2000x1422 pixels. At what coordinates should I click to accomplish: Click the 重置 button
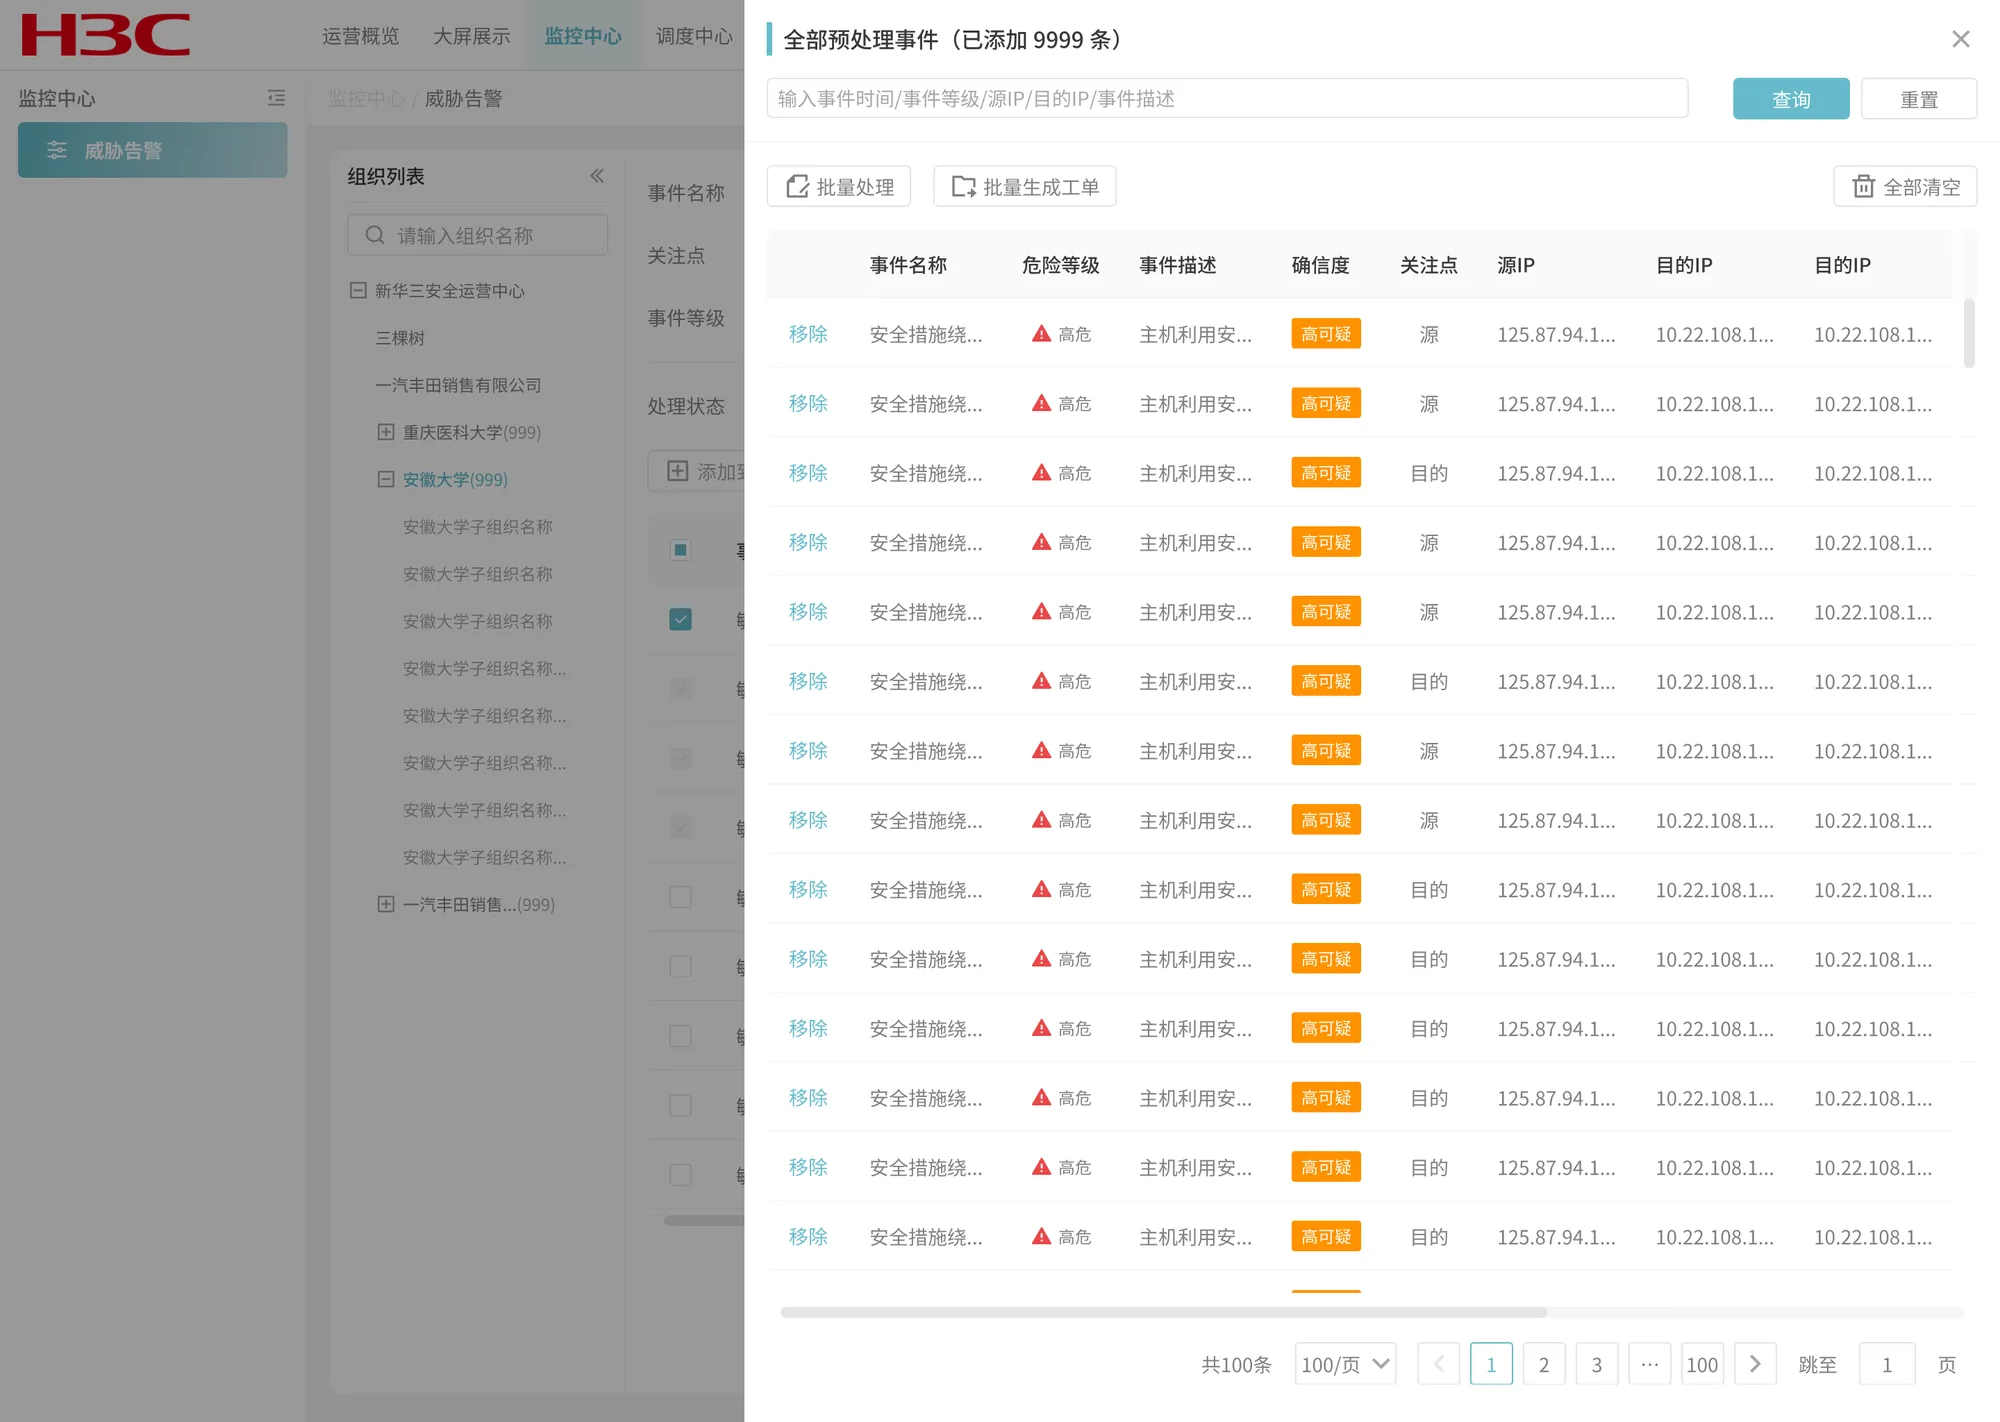tap(1919, 99)
